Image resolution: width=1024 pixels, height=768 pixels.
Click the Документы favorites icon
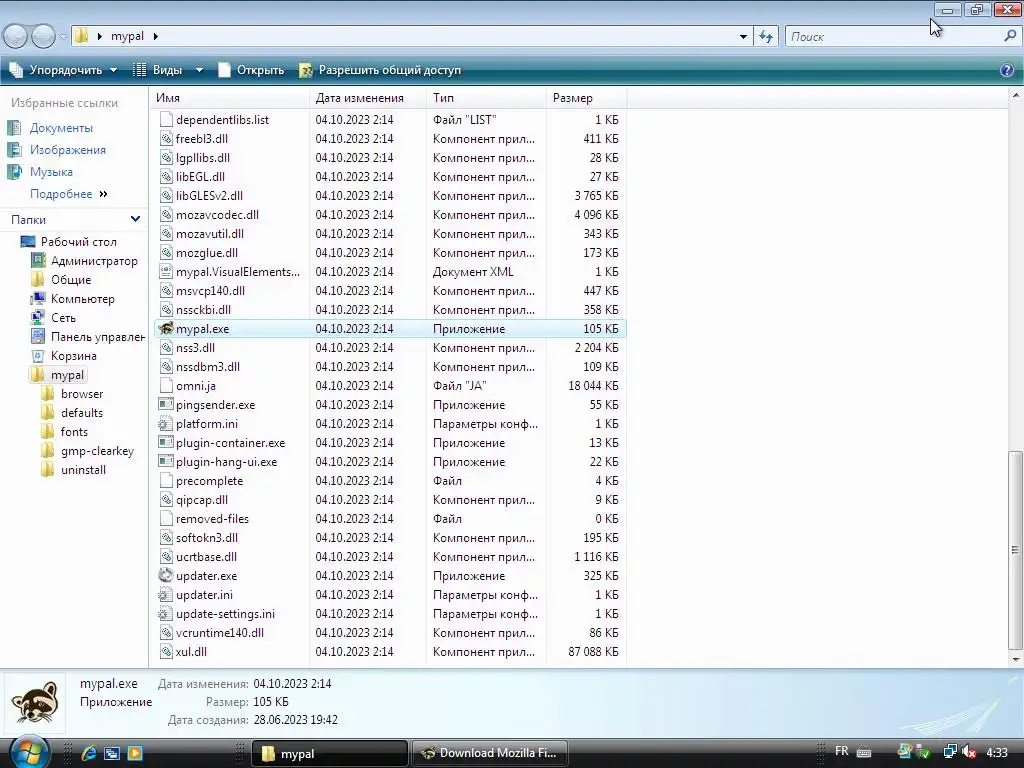click(14, 128)
